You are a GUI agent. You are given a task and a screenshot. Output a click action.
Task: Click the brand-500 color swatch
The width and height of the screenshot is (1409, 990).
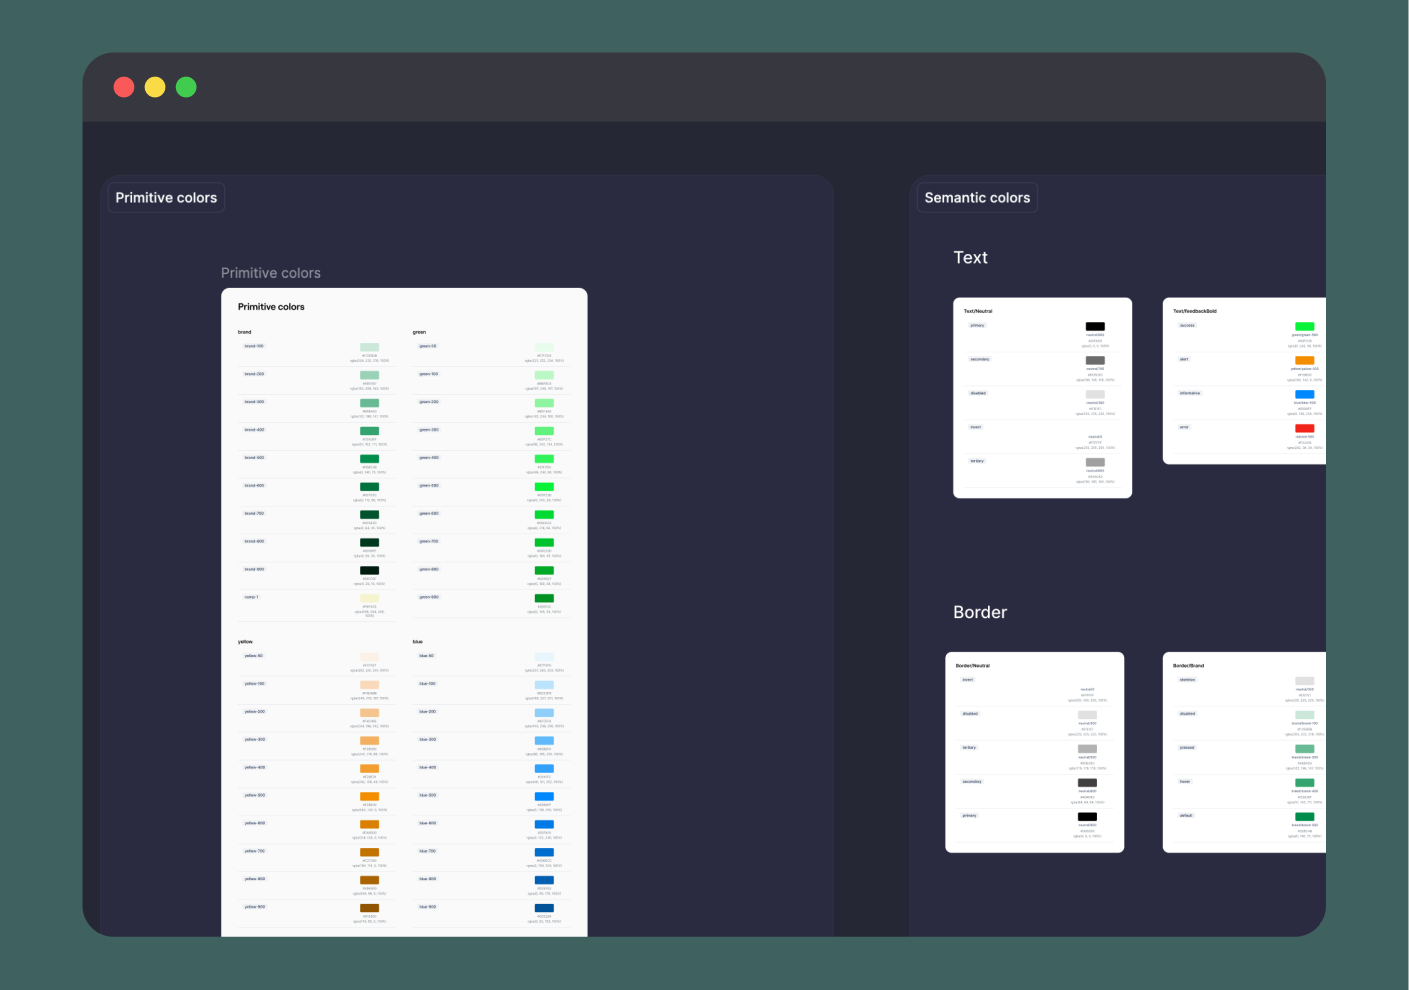tap(370, 459)
